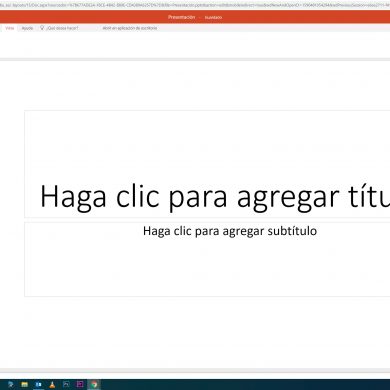This screenshot has height=390, width=390.
Task: Open the Photoshop icon in the taskbar
Action: pos(66,385)
